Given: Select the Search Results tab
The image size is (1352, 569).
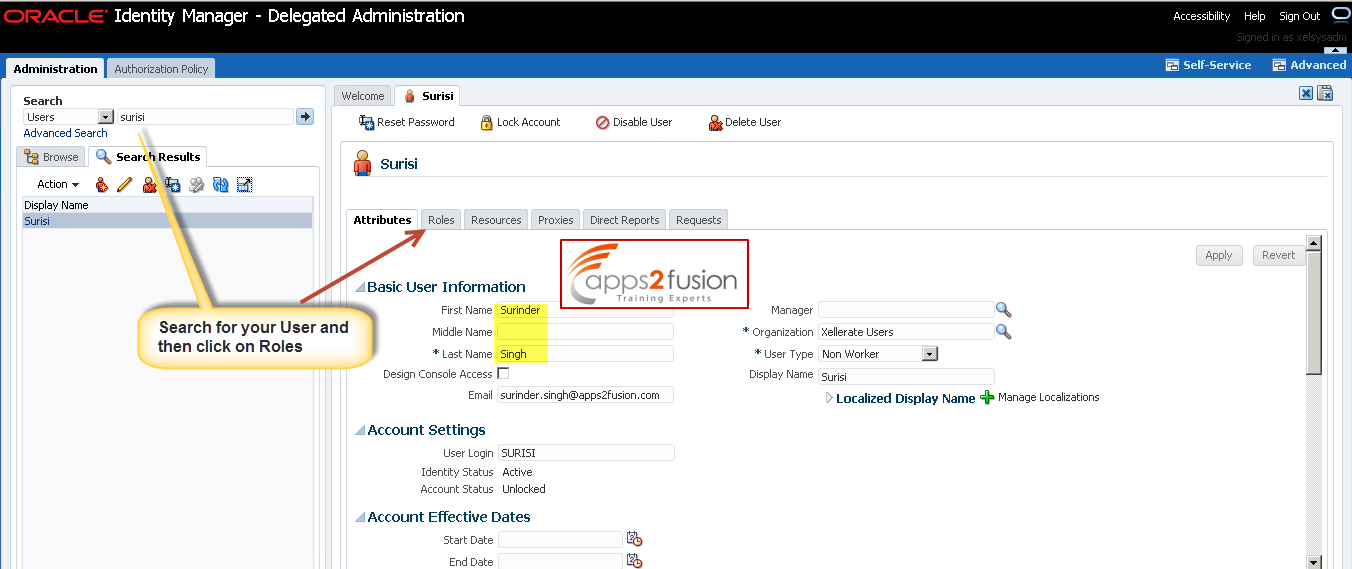Looking at the screenshot, I should (148, 157).
